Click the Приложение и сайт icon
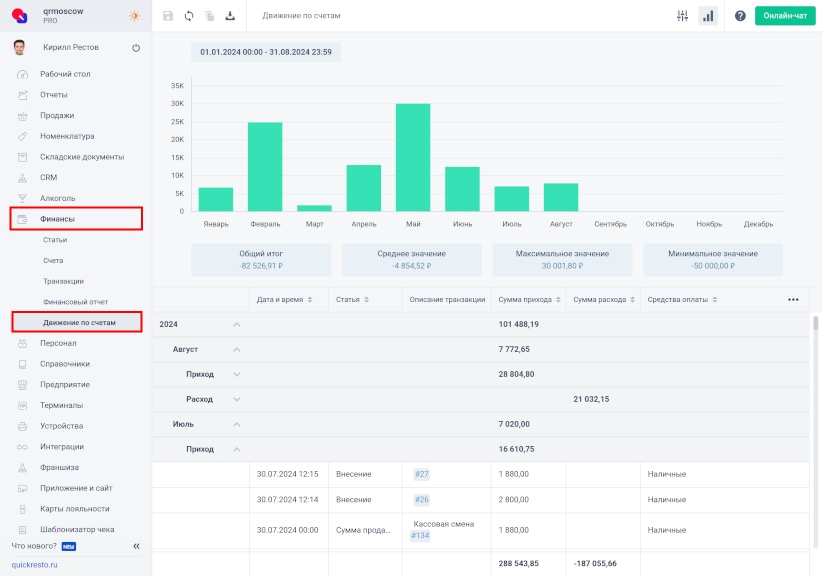The width and height of the screenshot is (822, 576). (x=22, y=488)
